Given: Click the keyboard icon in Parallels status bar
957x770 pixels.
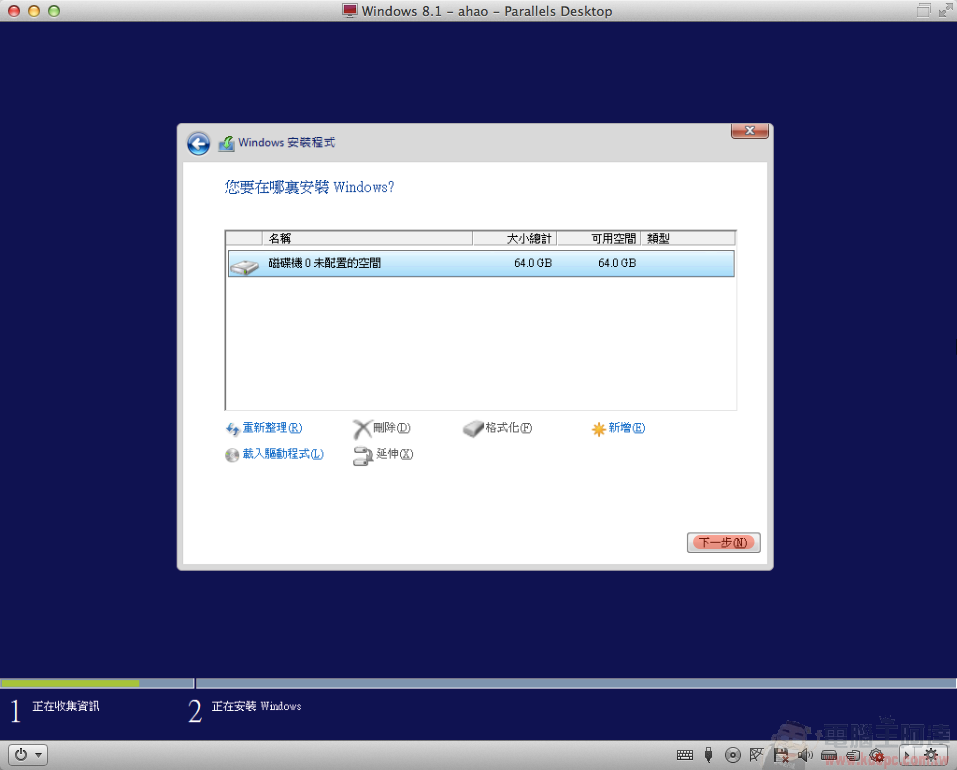Looking at the screenshot, I should [x=685, y=755].
